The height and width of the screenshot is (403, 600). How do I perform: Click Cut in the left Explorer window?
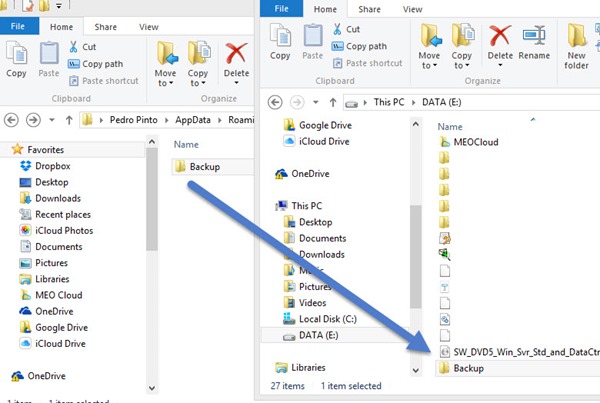tap(82, 47)
